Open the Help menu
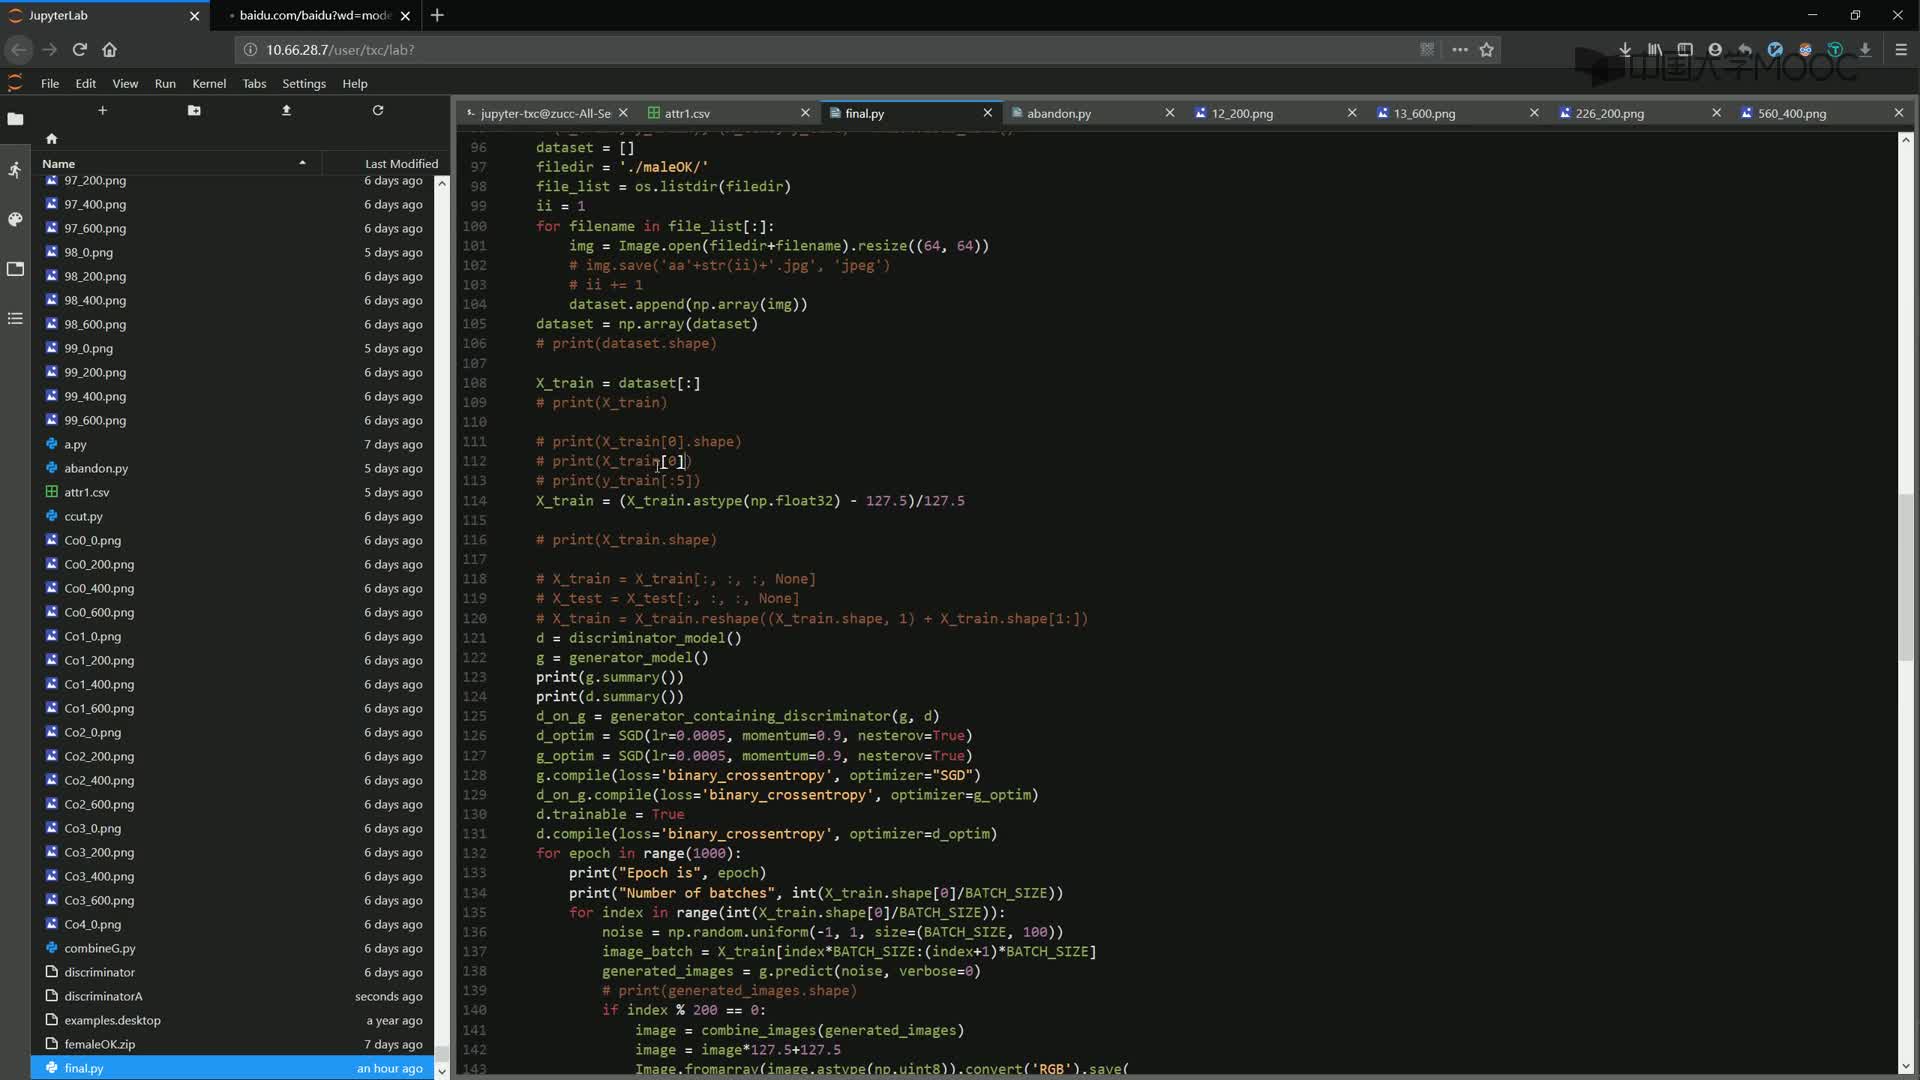 [355, 84]
